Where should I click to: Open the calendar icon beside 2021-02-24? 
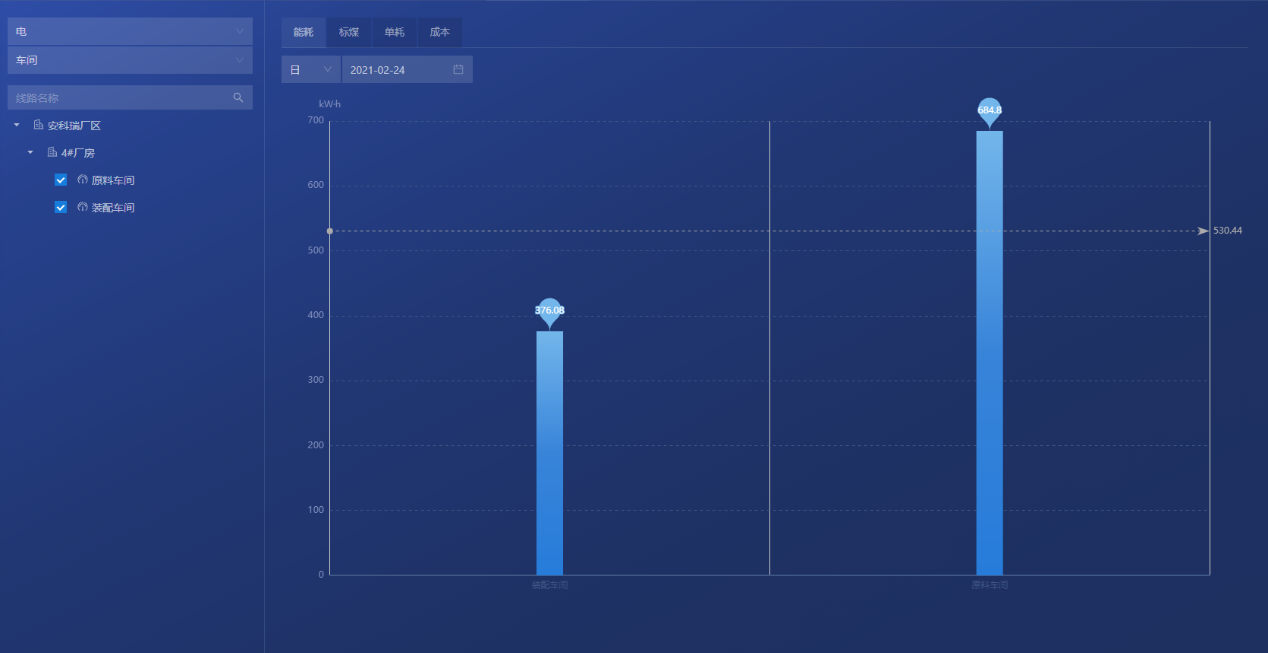coord(458,70)
